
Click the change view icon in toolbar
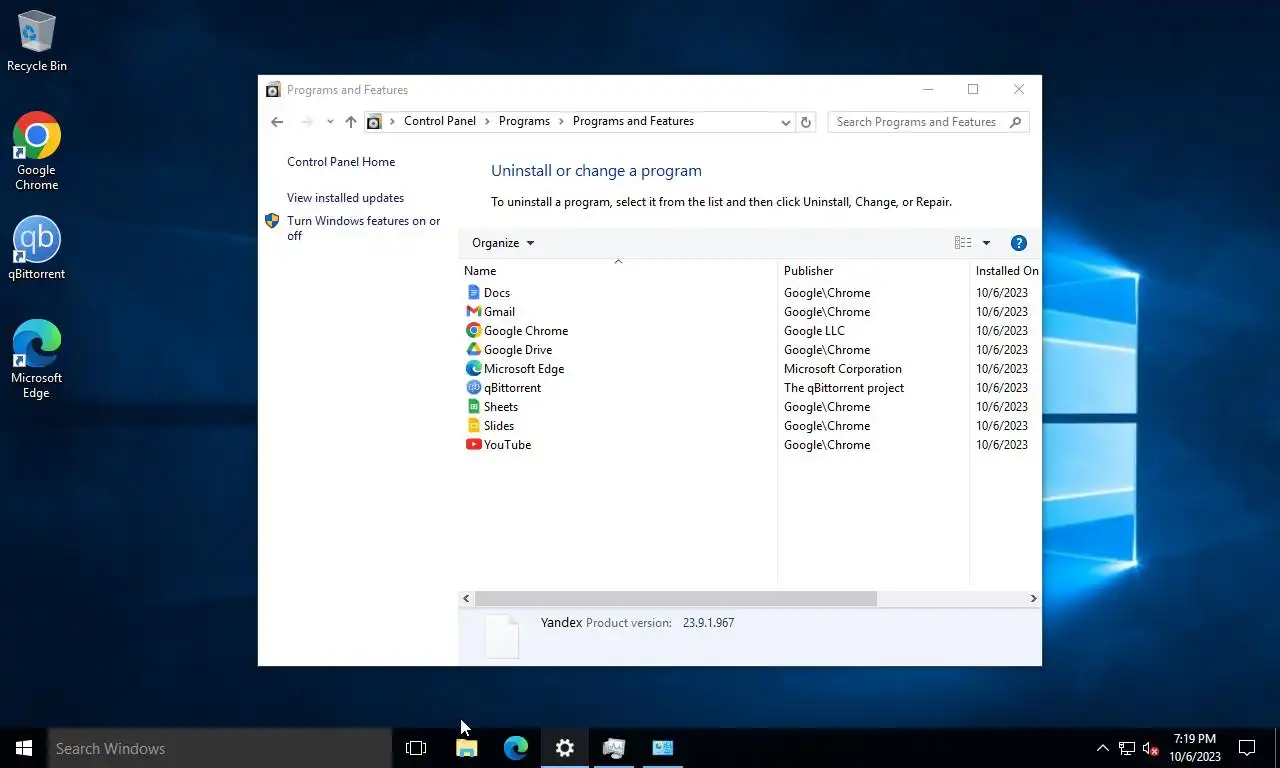click(x=963, y=243)
